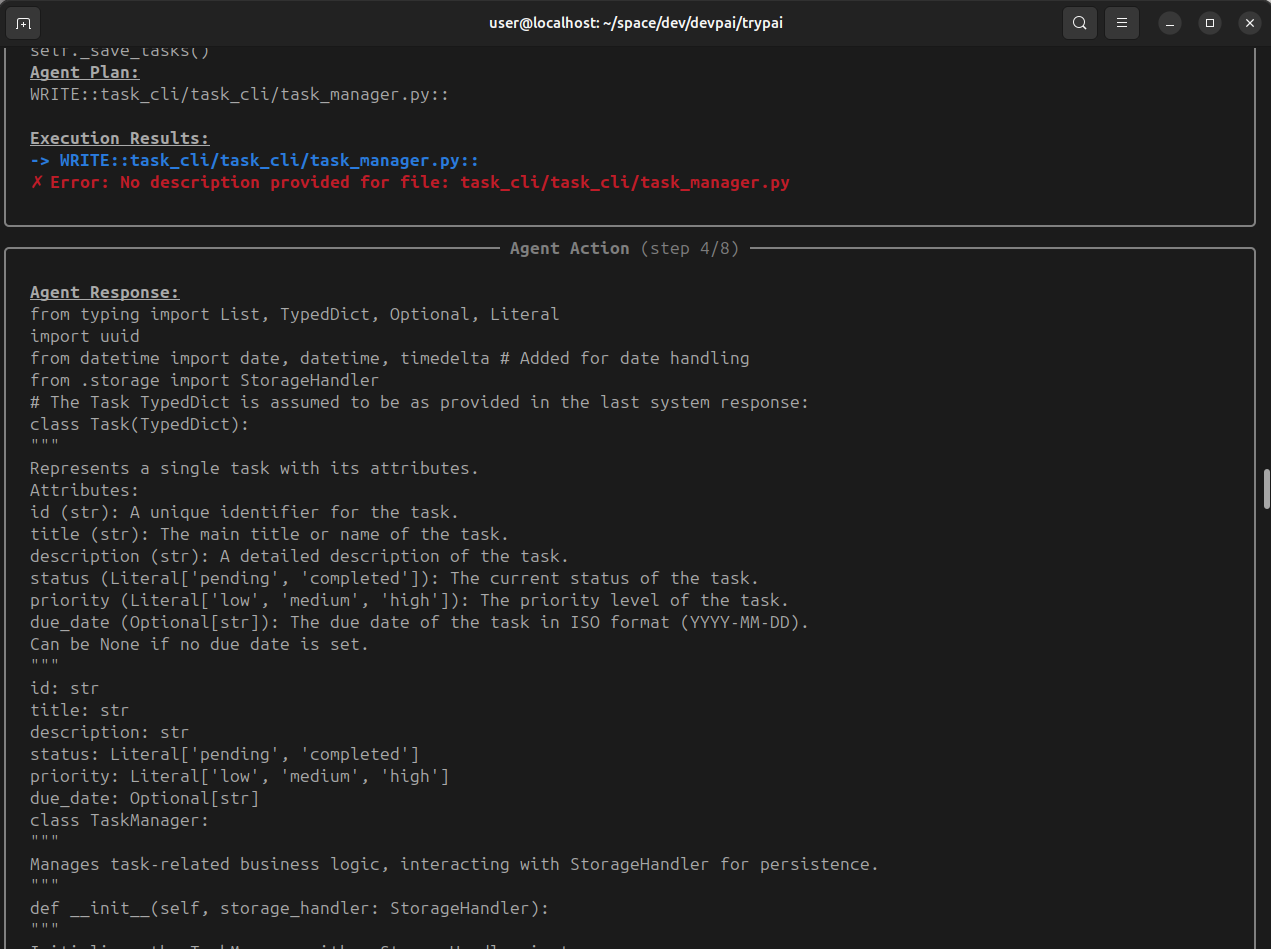Click the 'class Task(TypedDict):' line
The width and height of the screenshot is (1271, 949).
(x=140, y=424)
